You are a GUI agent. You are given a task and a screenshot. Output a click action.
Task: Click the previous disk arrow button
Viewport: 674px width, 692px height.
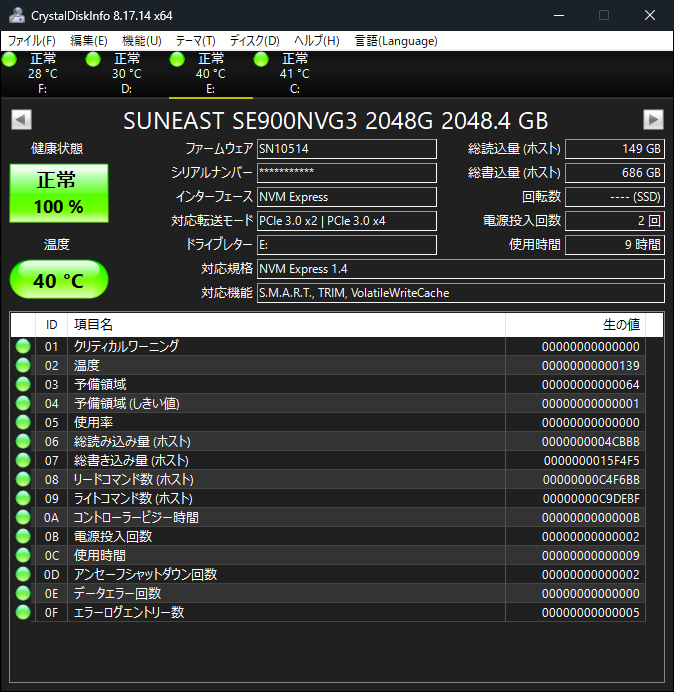point(21,120)
